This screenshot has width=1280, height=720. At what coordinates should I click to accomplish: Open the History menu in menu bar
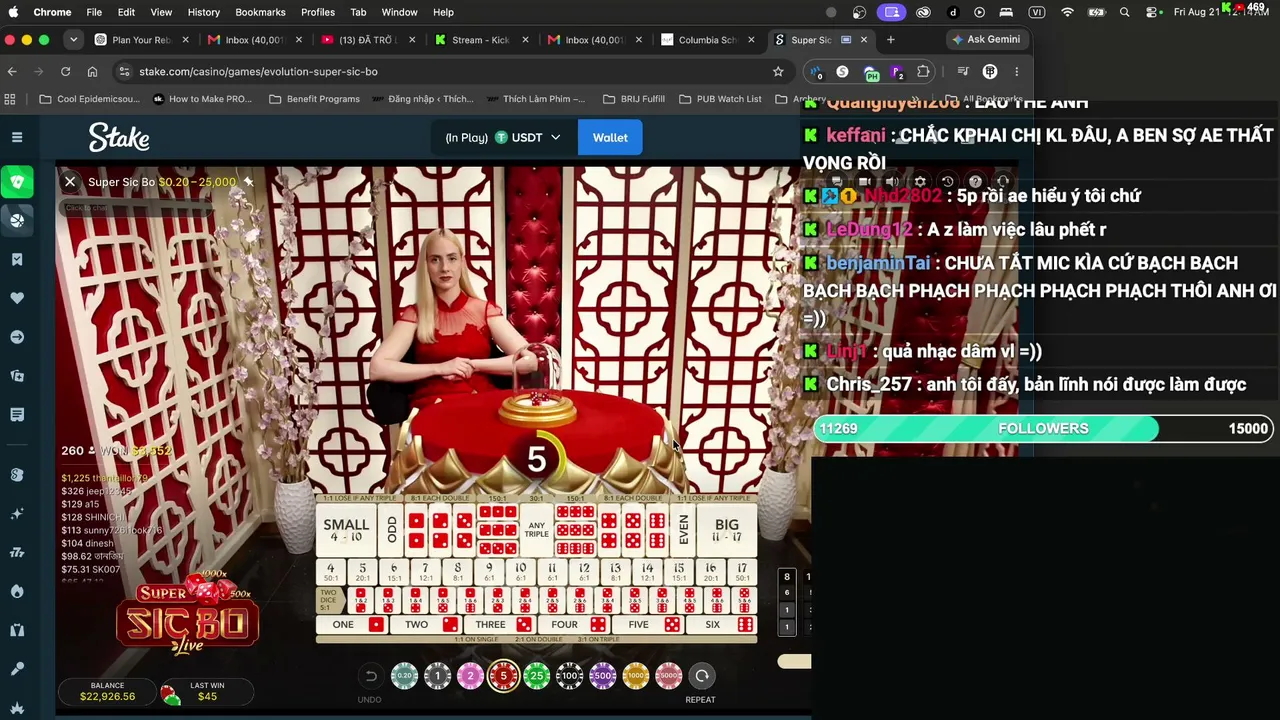click(x=204, y=12)
